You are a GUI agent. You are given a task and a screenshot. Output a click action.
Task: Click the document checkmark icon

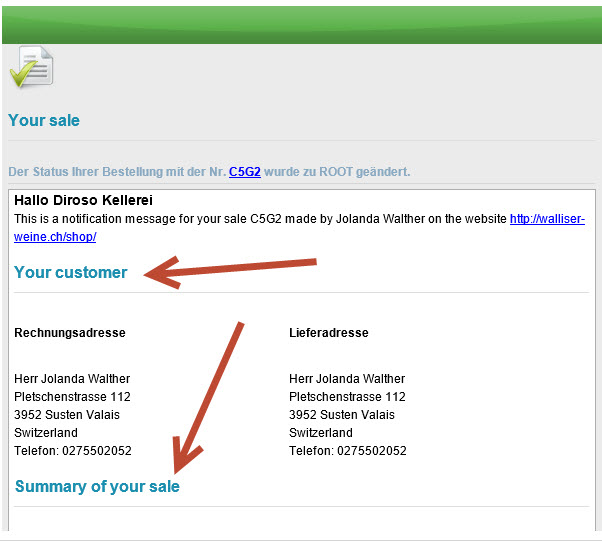pos(31,66)
